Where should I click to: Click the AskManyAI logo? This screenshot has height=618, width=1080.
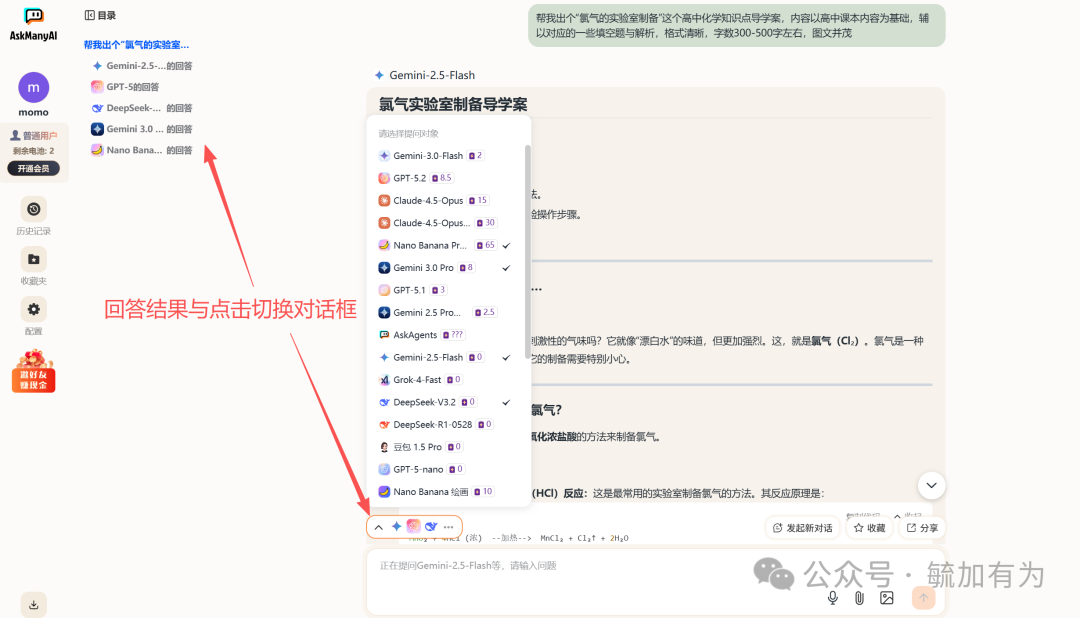[x=33, y=22]
